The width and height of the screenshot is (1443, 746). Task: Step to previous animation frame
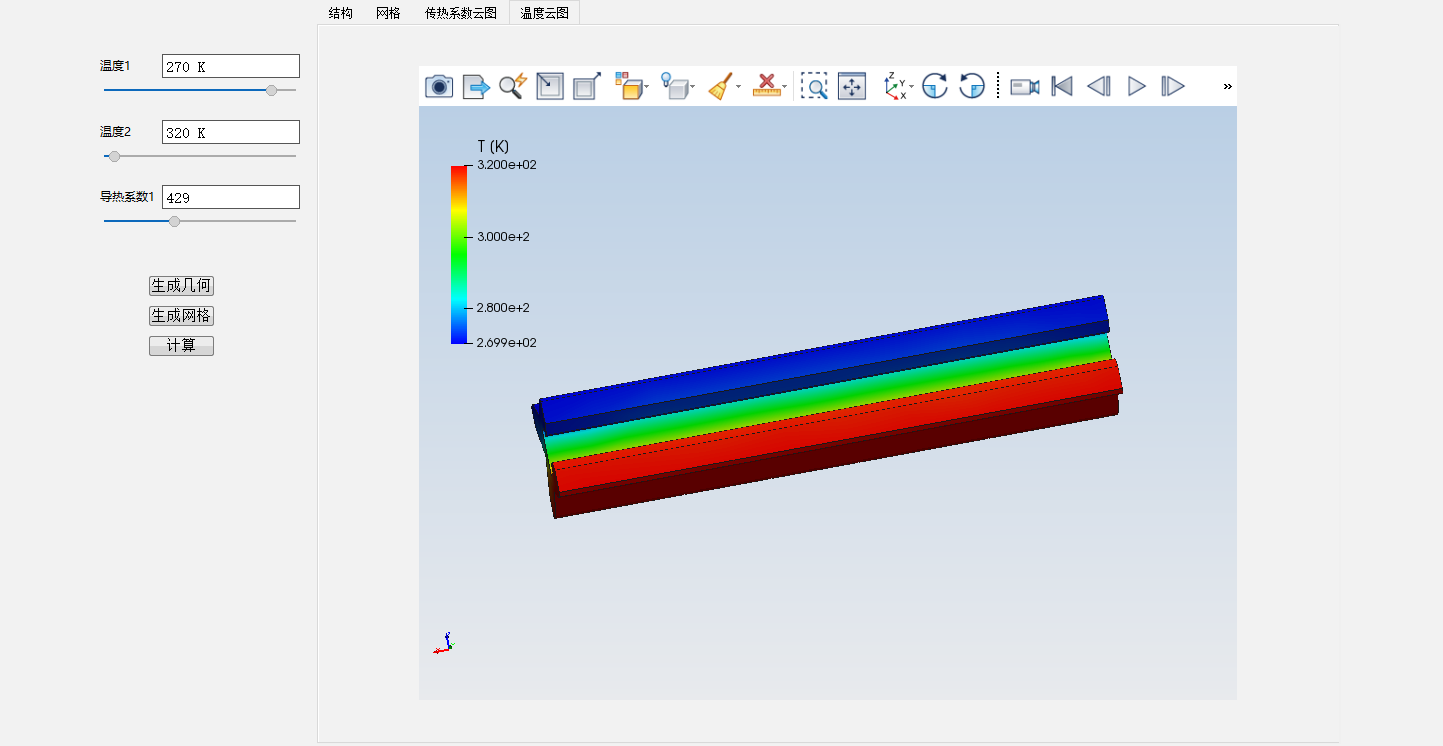click(1098, 86)
